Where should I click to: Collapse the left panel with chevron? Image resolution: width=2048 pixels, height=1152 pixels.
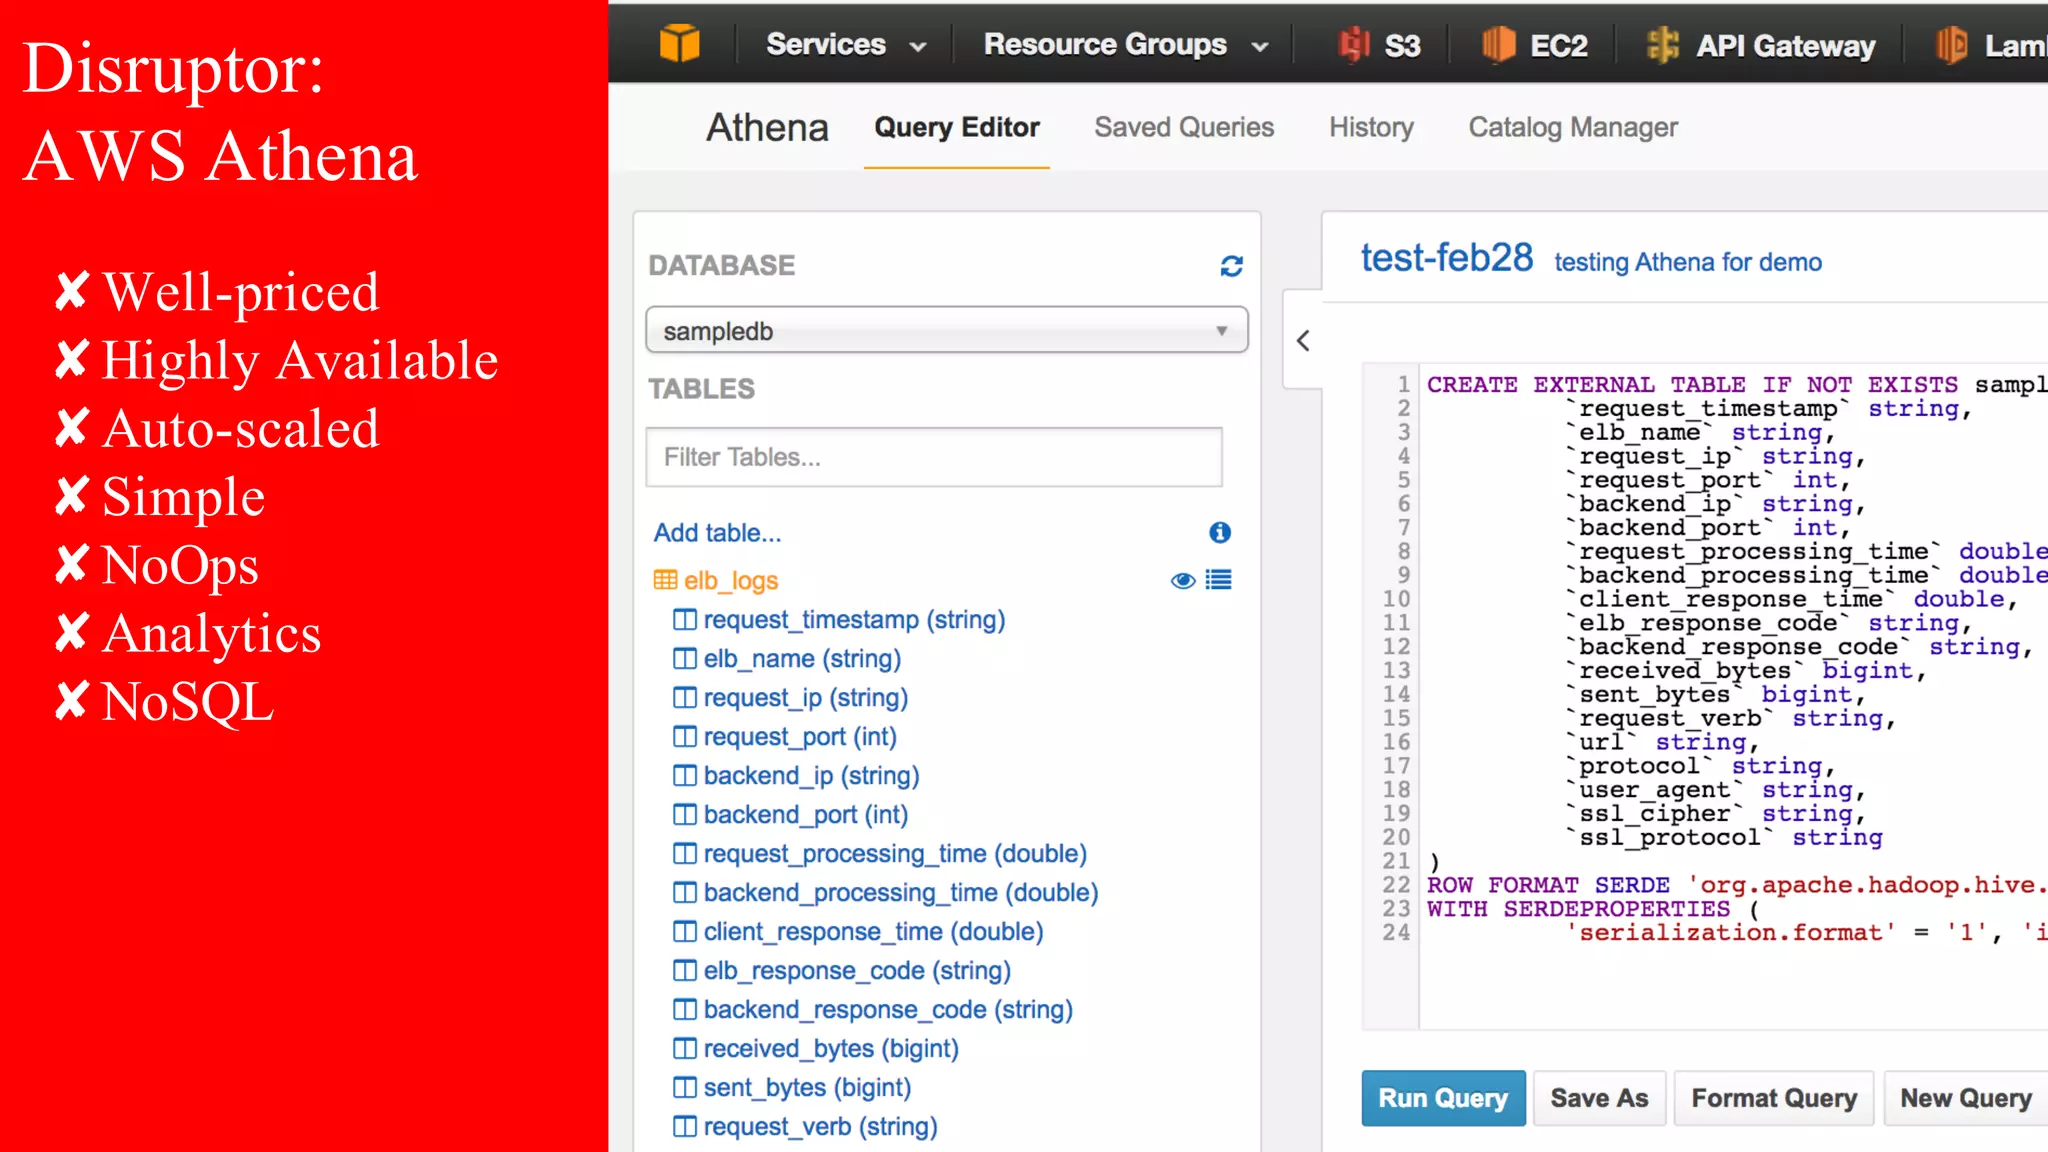pyautogui.click(x=1303, y=341)
